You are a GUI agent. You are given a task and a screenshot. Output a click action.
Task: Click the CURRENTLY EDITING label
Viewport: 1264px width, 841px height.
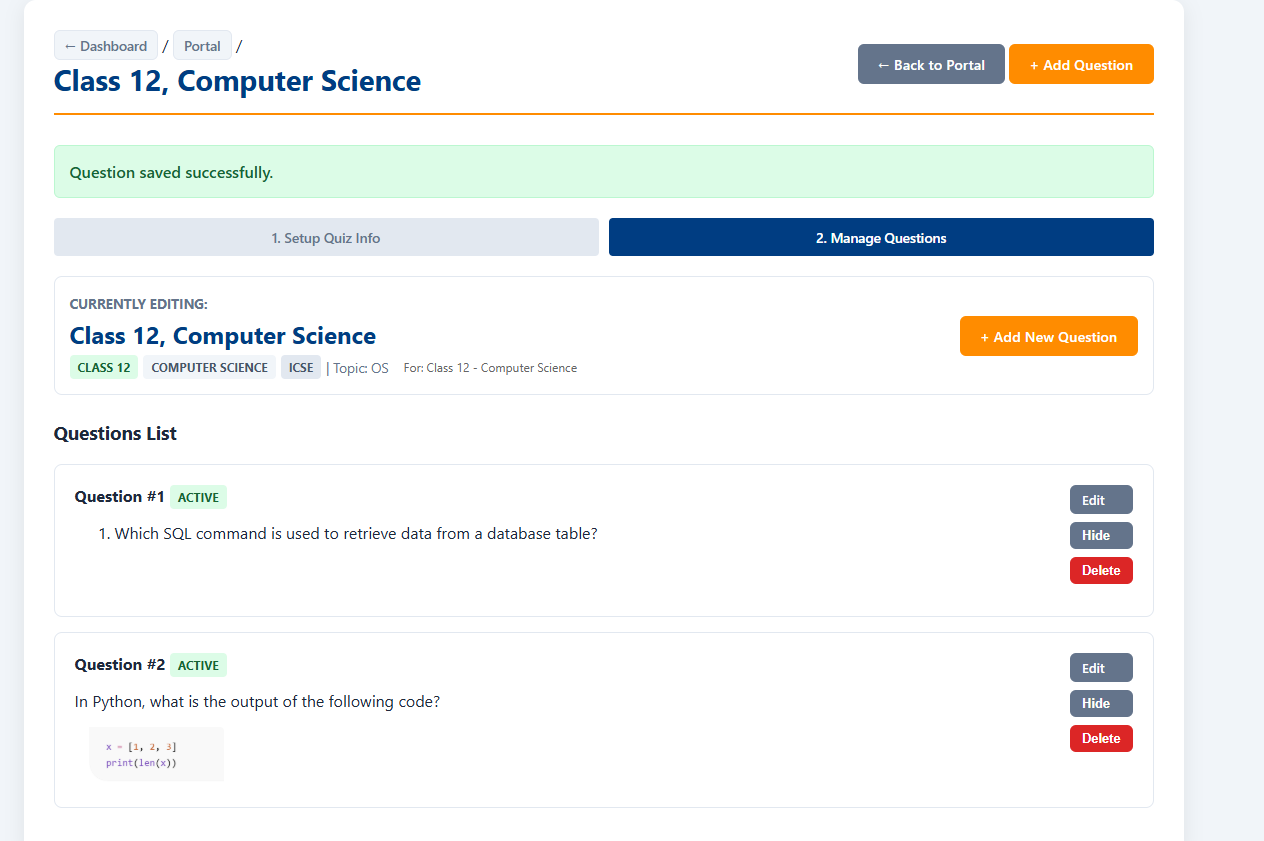coord(139,304)
